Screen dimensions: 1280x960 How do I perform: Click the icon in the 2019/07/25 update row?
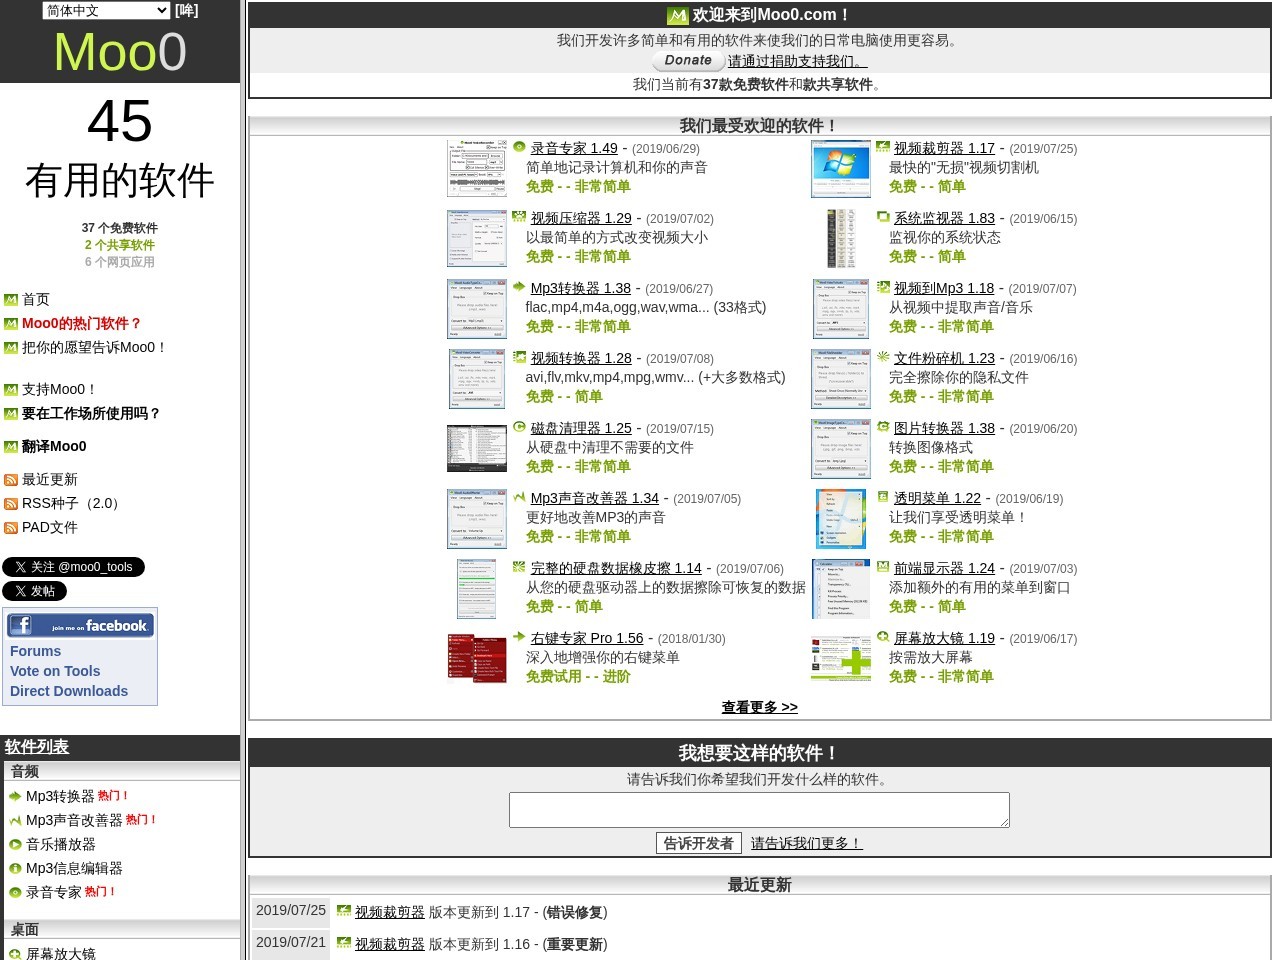tap(344, 911)
